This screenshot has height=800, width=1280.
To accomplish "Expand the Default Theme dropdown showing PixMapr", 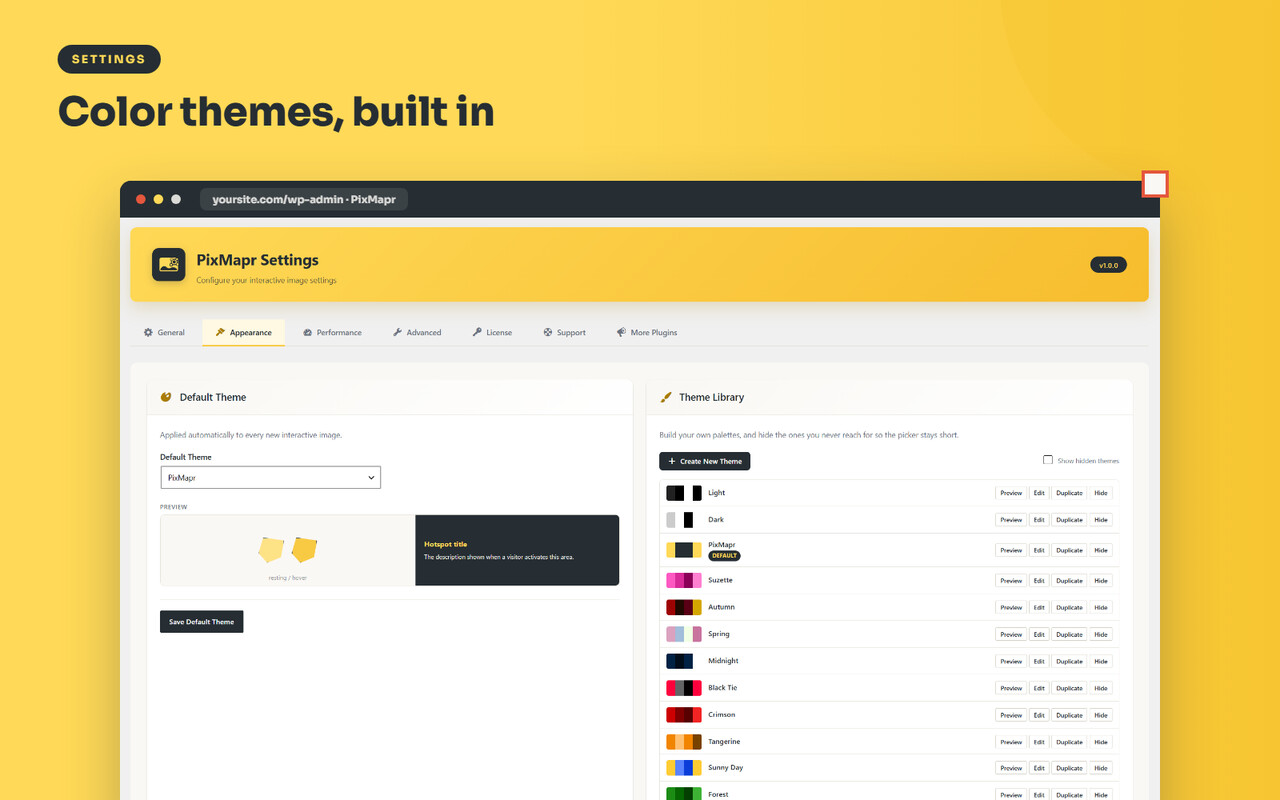I will [270, 478].
